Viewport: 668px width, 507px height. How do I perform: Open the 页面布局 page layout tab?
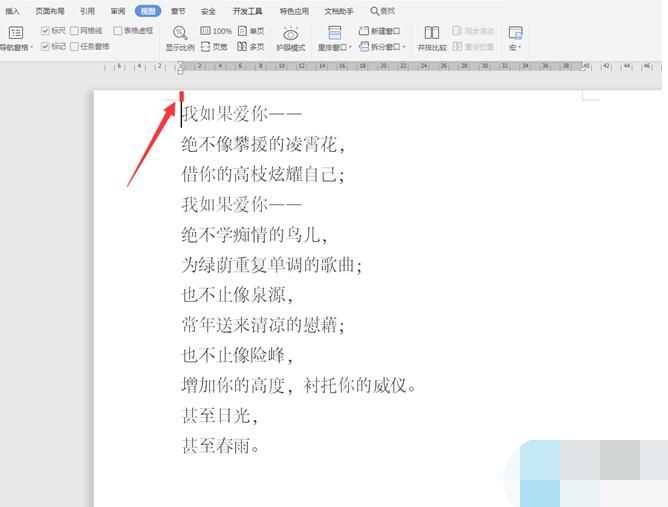point(50,11)
